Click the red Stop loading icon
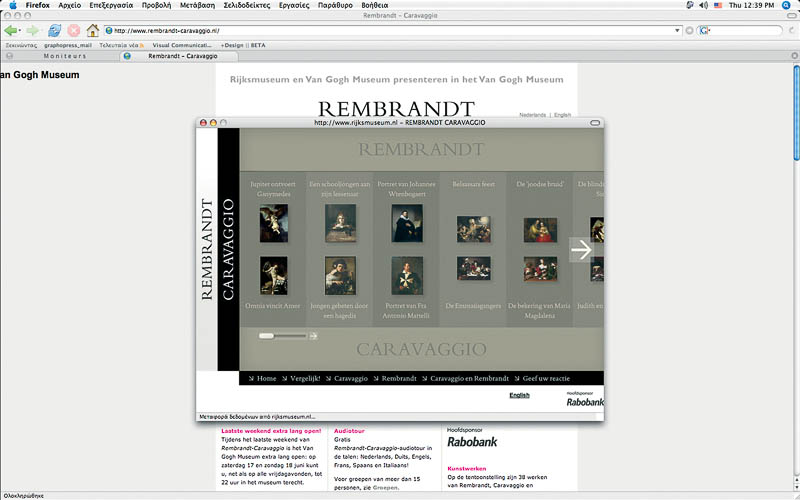Viewport: 800px width, 500px height. [73, 31]
